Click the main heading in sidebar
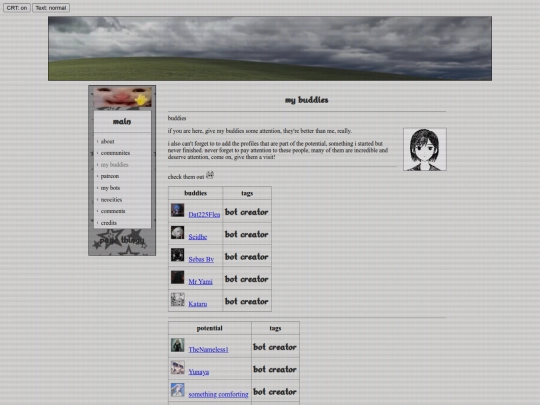Viewport: 540px width, 405px height. point(122,122)
